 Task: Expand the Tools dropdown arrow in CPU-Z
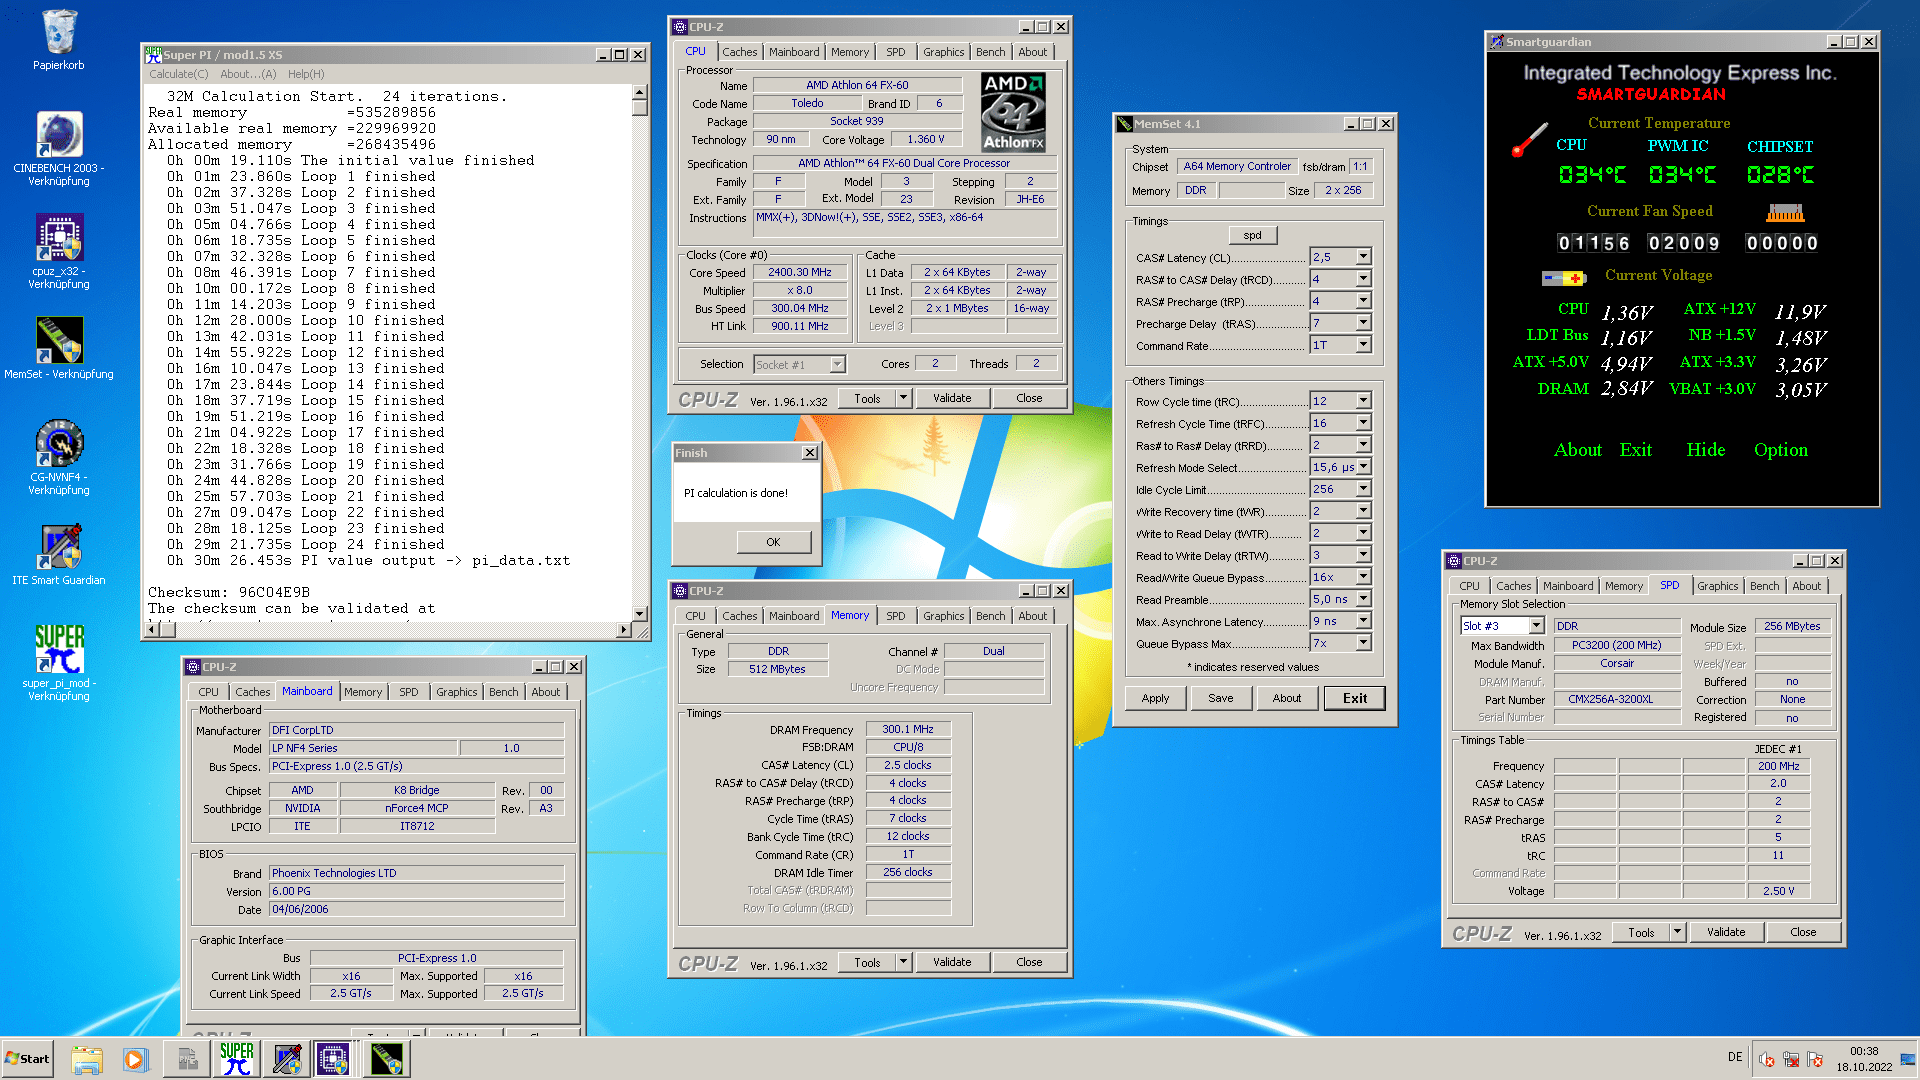click(x=903, y=398)
